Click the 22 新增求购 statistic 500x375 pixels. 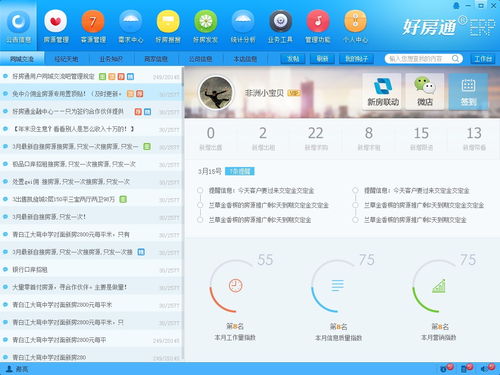(316, 139)
